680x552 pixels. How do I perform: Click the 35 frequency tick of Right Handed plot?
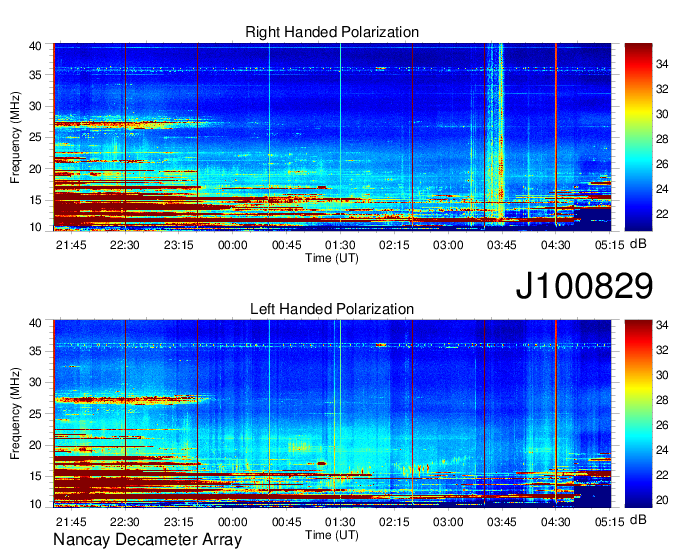pos(35,75)
